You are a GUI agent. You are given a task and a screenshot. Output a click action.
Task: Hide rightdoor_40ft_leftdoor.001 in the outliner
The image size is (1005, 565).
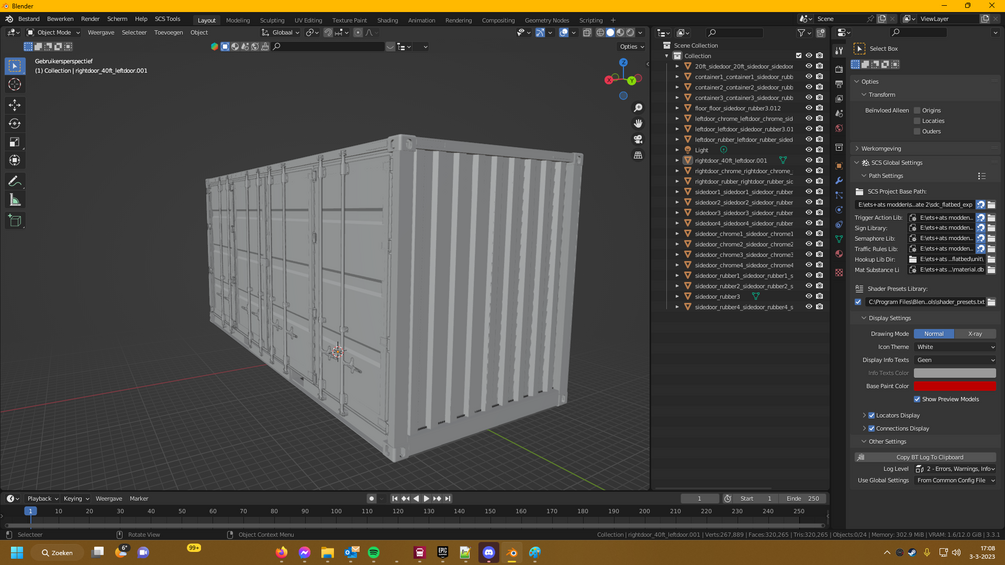point(809,160)
